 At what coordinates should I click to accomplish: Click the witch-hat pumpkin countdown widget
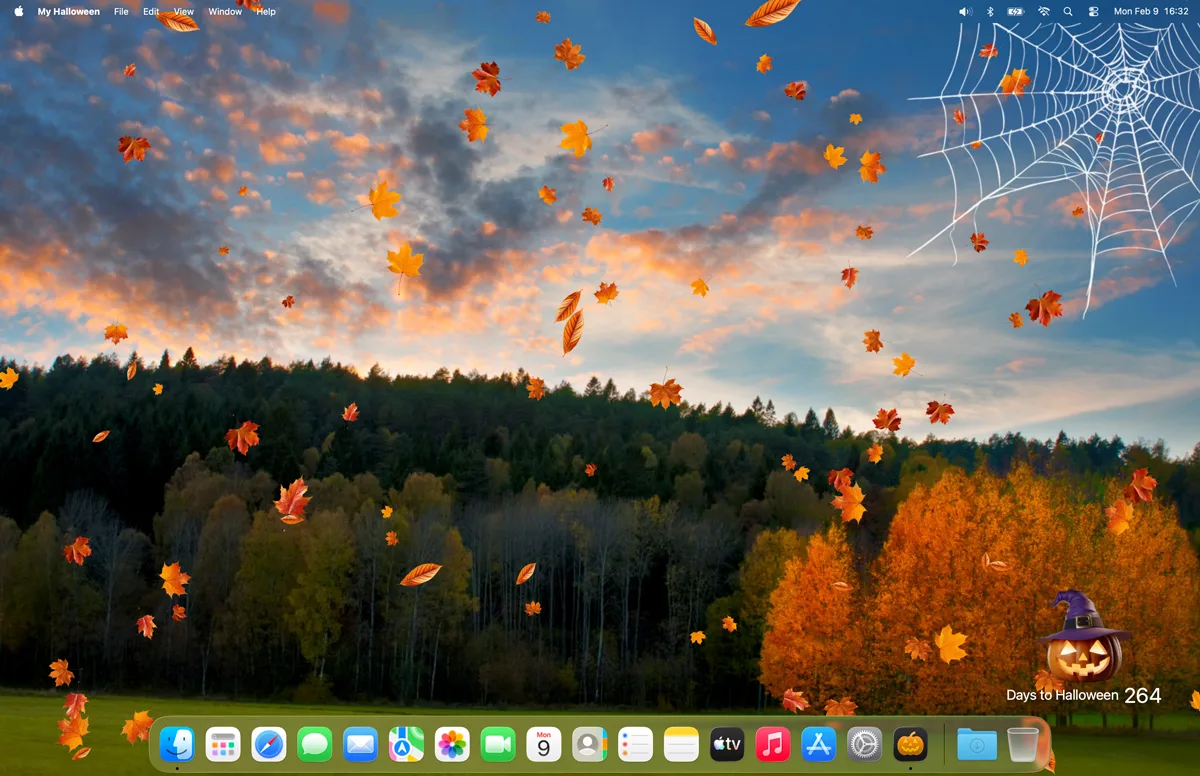[x=1084, y=640]
